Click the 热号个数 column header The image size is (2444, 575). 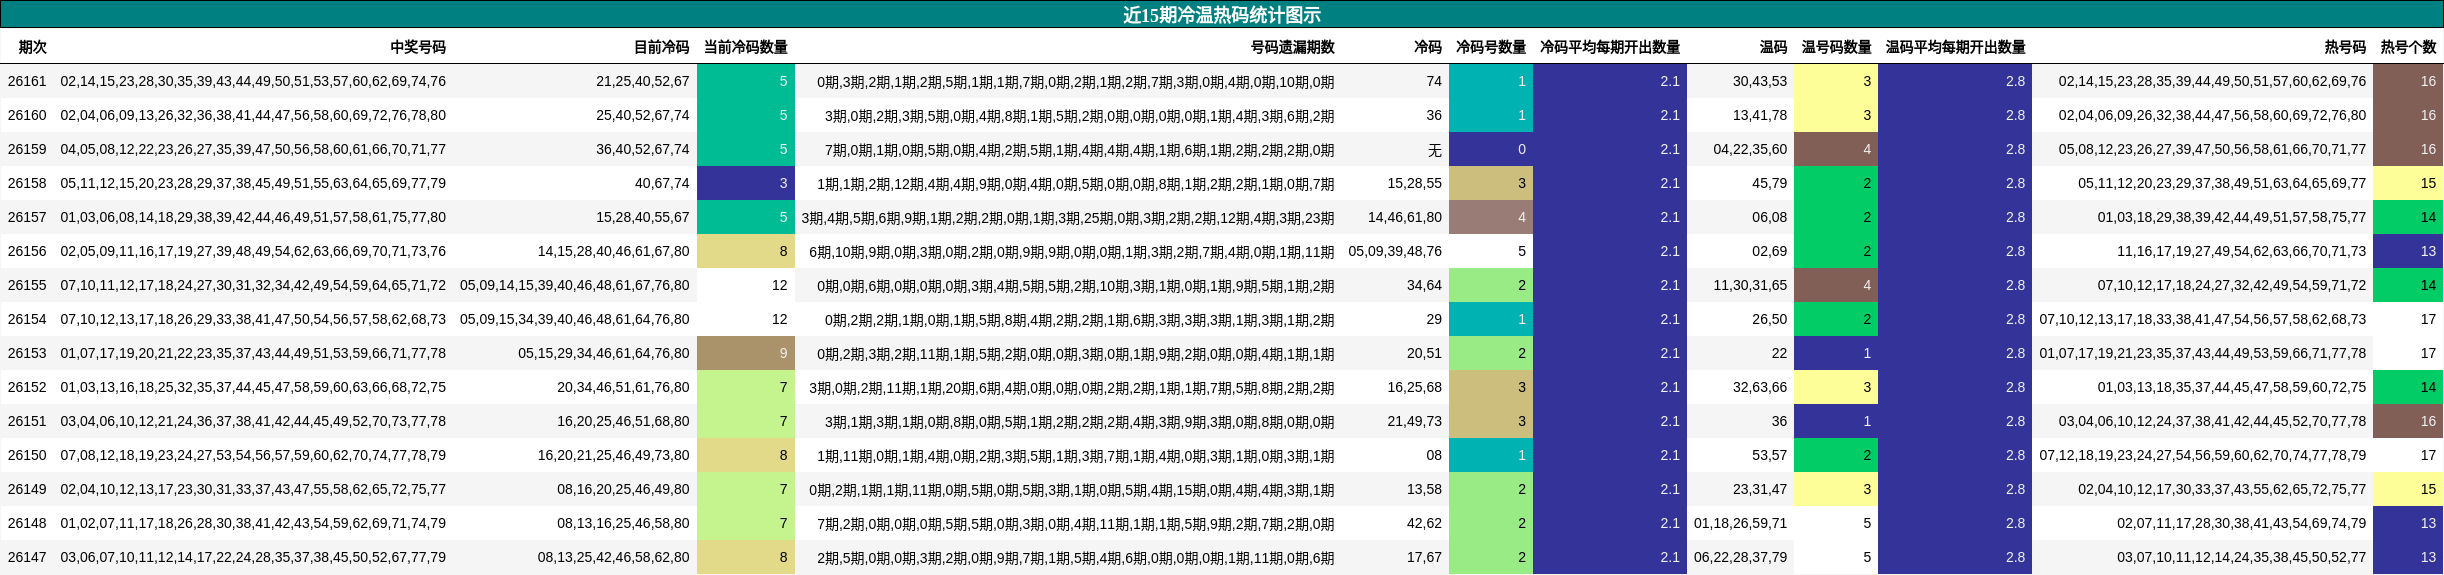[2408, 47]
